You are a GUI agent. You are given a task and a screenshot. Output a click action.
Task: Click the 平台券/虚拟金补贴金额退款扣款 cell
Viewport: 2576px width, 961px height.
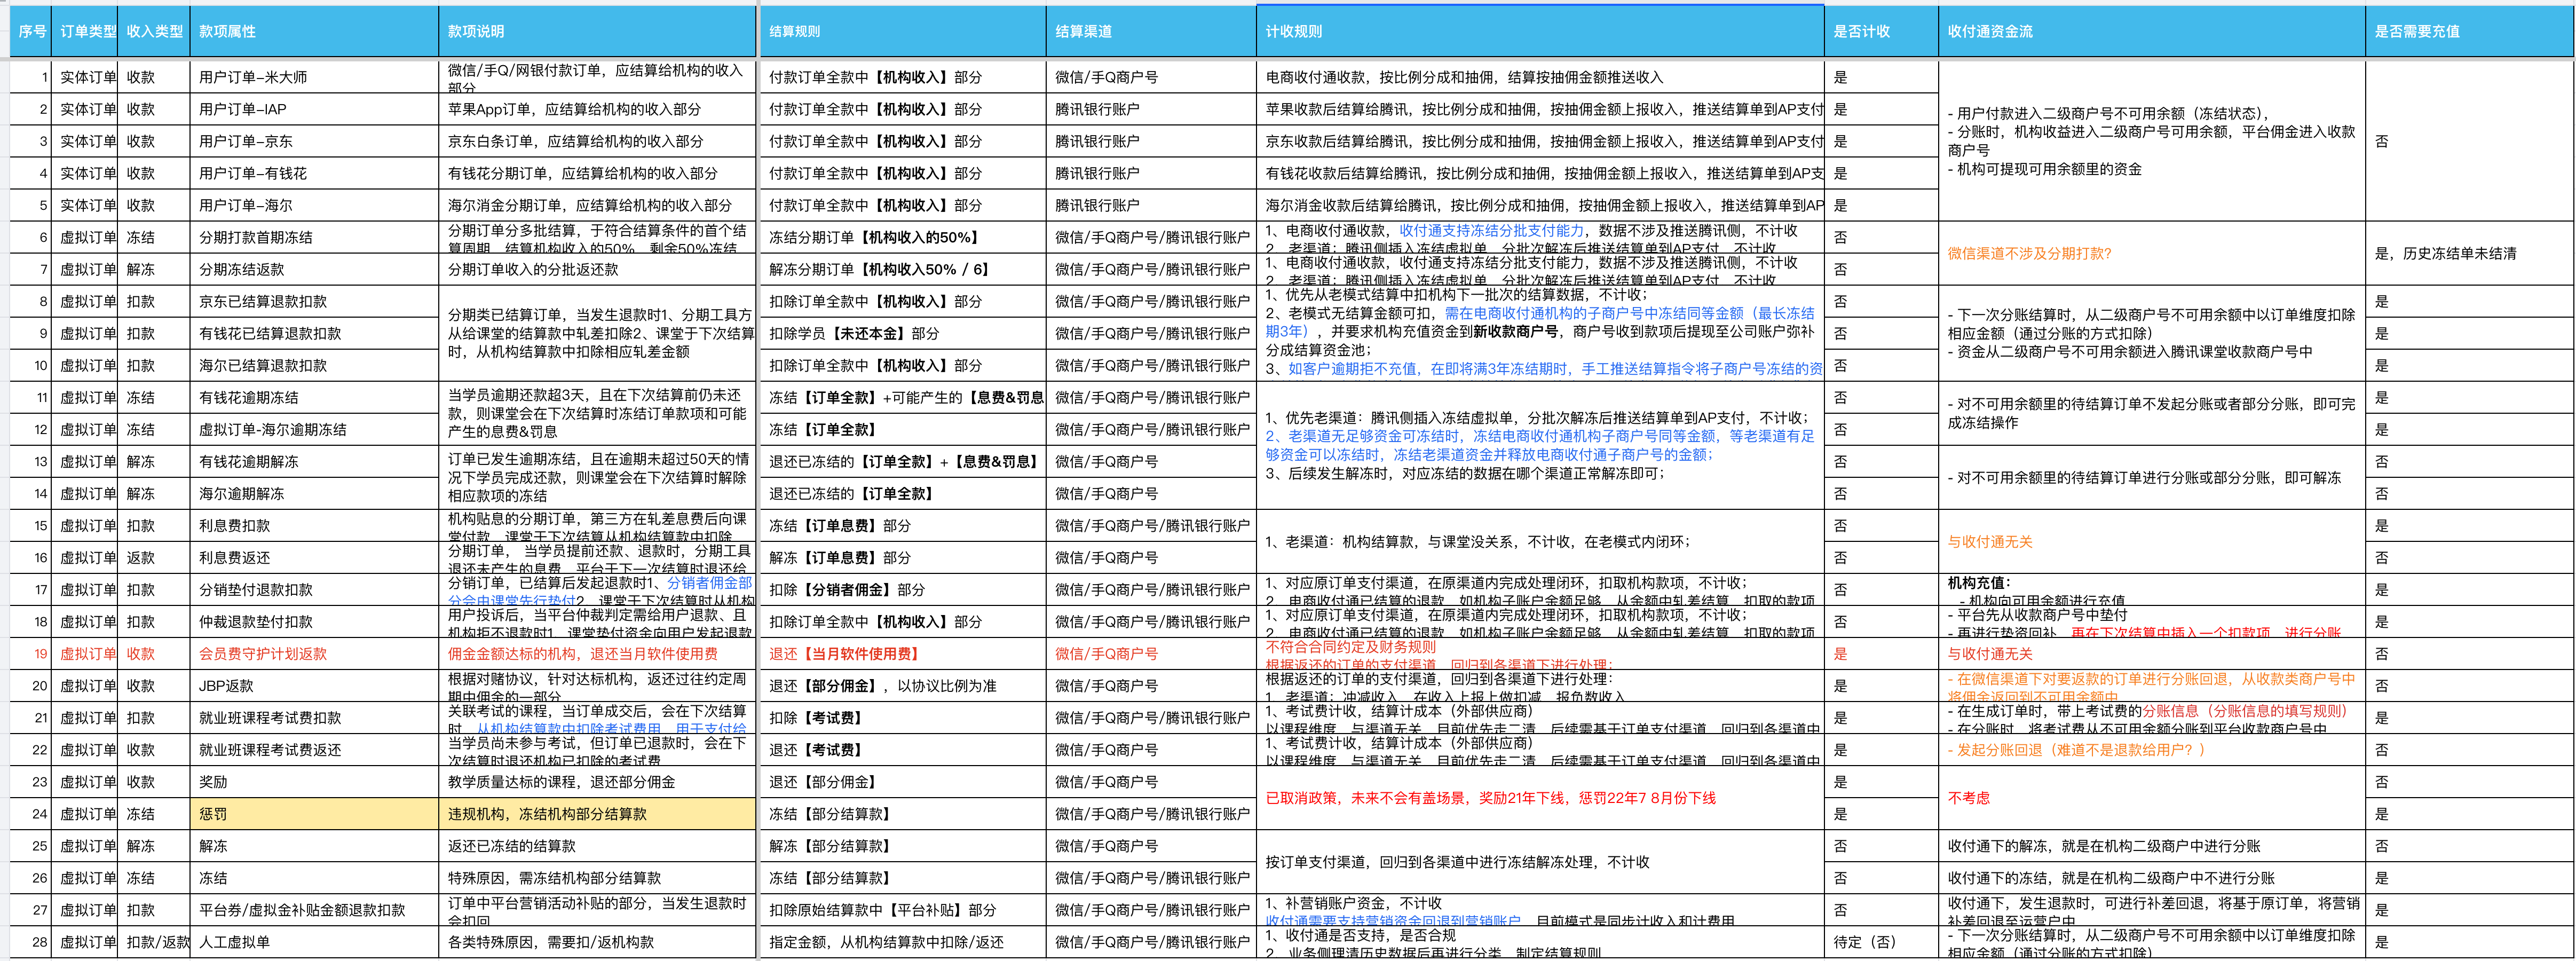coord(314,909)
